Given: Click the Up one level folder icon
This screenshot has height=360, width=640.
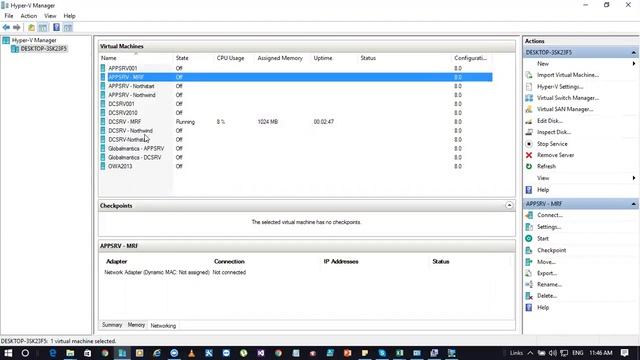Looking at the screenshot, I should click(31, 27).
